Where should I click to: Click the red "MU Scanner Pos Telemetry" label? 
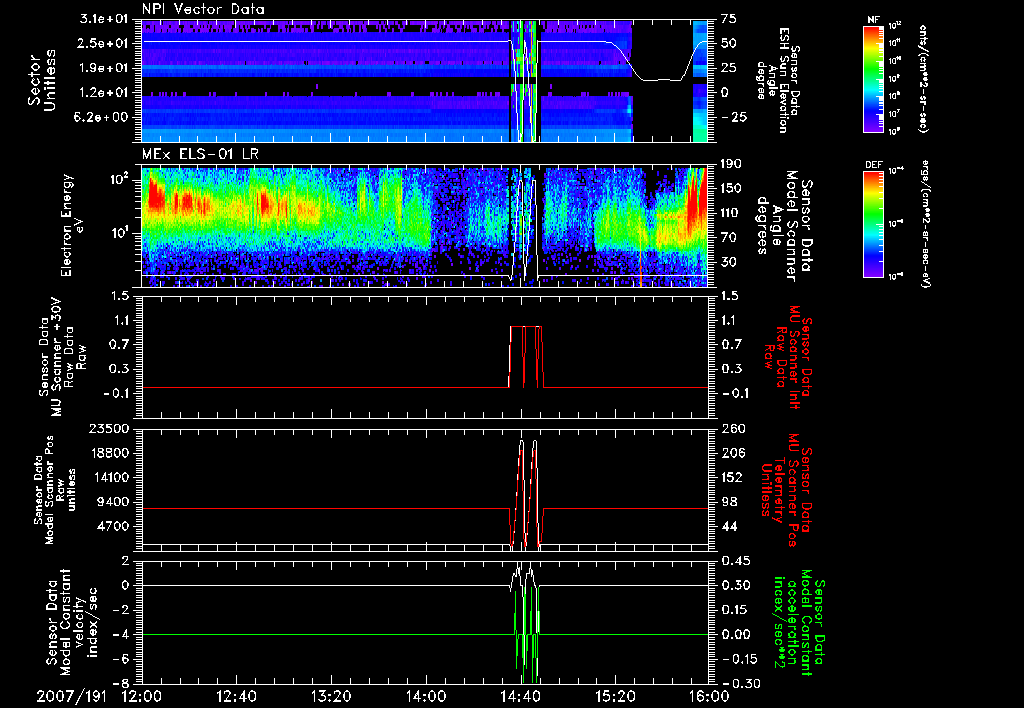[x=786, y=491]
